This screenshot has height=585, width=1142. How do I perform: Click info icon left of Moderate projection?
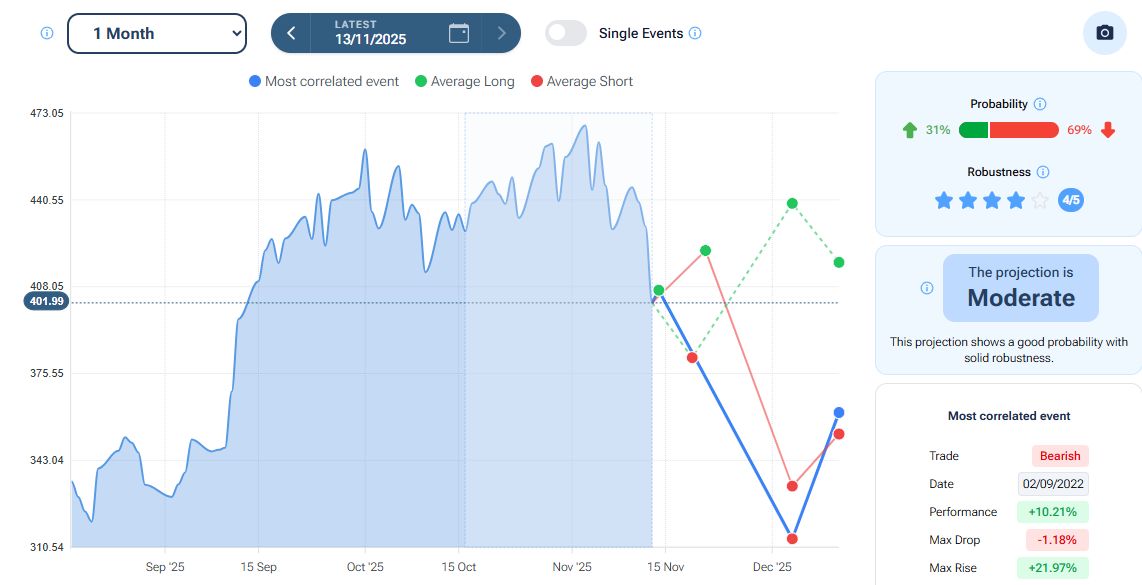click(x=926, y=288)
